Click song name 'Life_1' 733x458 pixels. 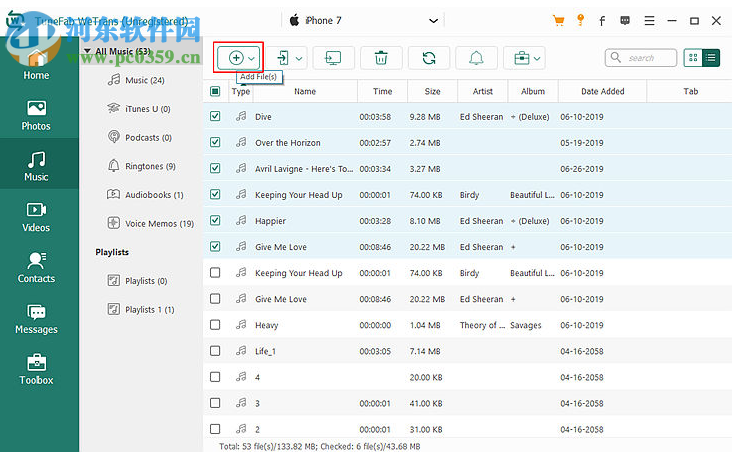pyautogui.click(x=265, y=351)
